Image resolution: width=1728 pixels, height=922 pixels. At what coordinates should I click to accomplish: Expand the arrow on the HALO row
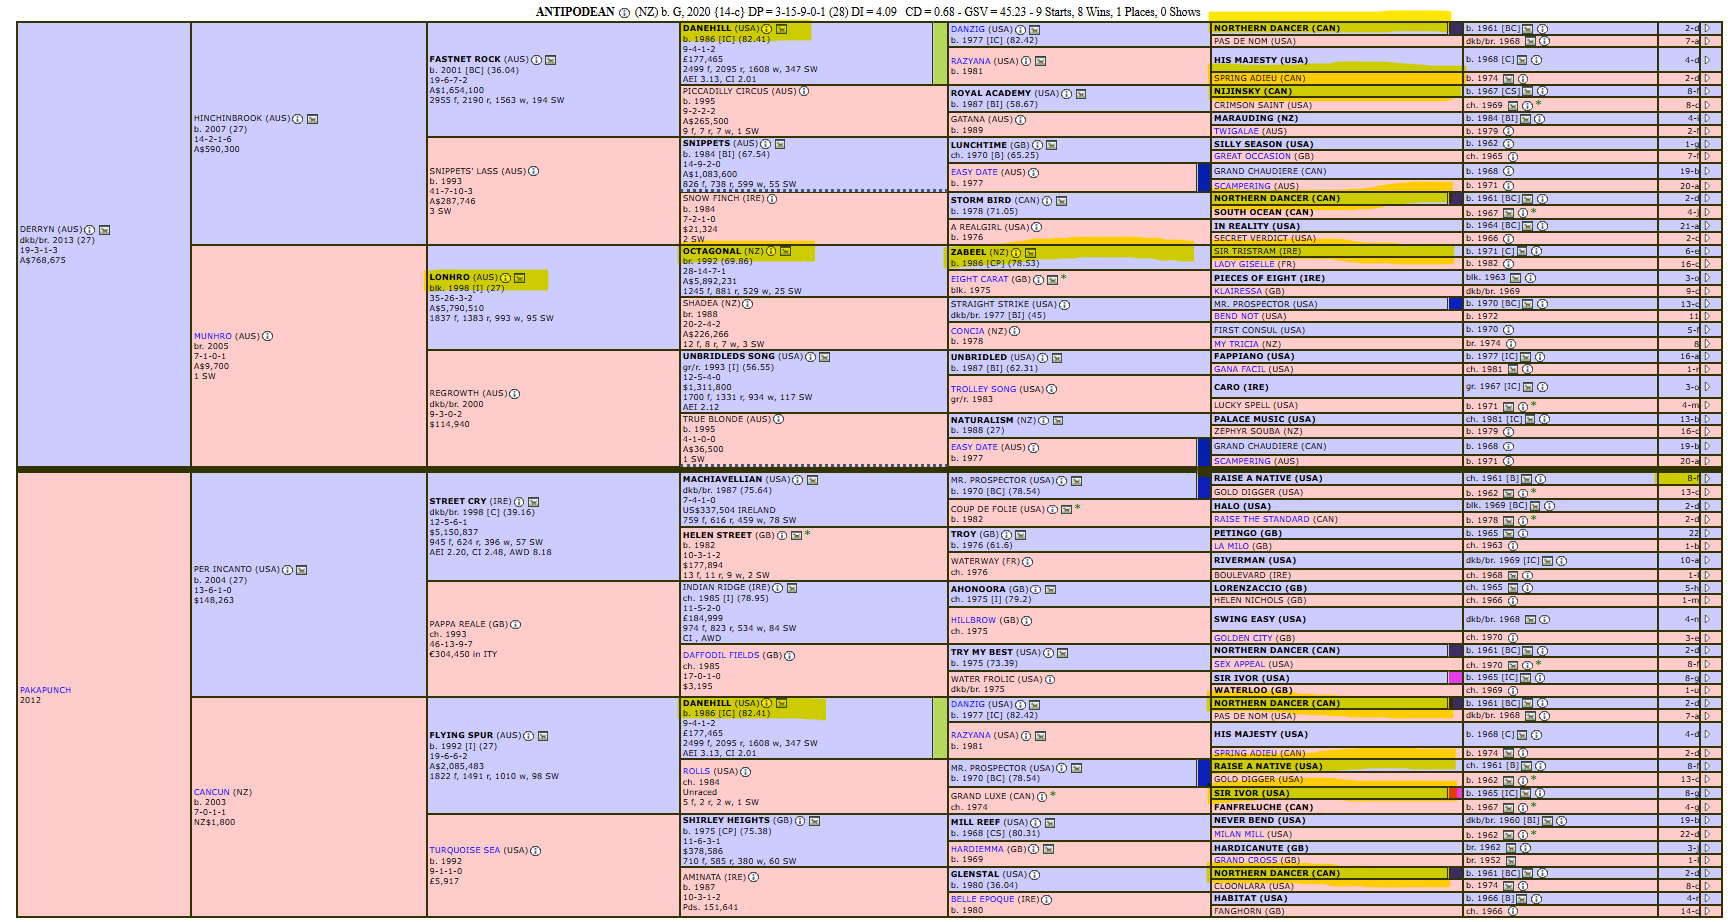pyautogui.click(x=1707, y=507)
